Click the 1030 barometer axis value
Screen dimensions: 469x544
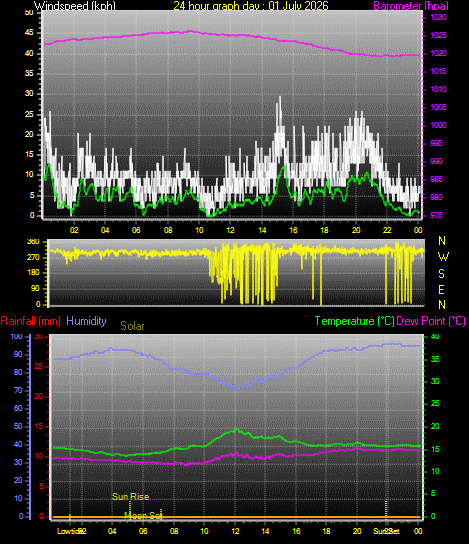click(438, 17)
